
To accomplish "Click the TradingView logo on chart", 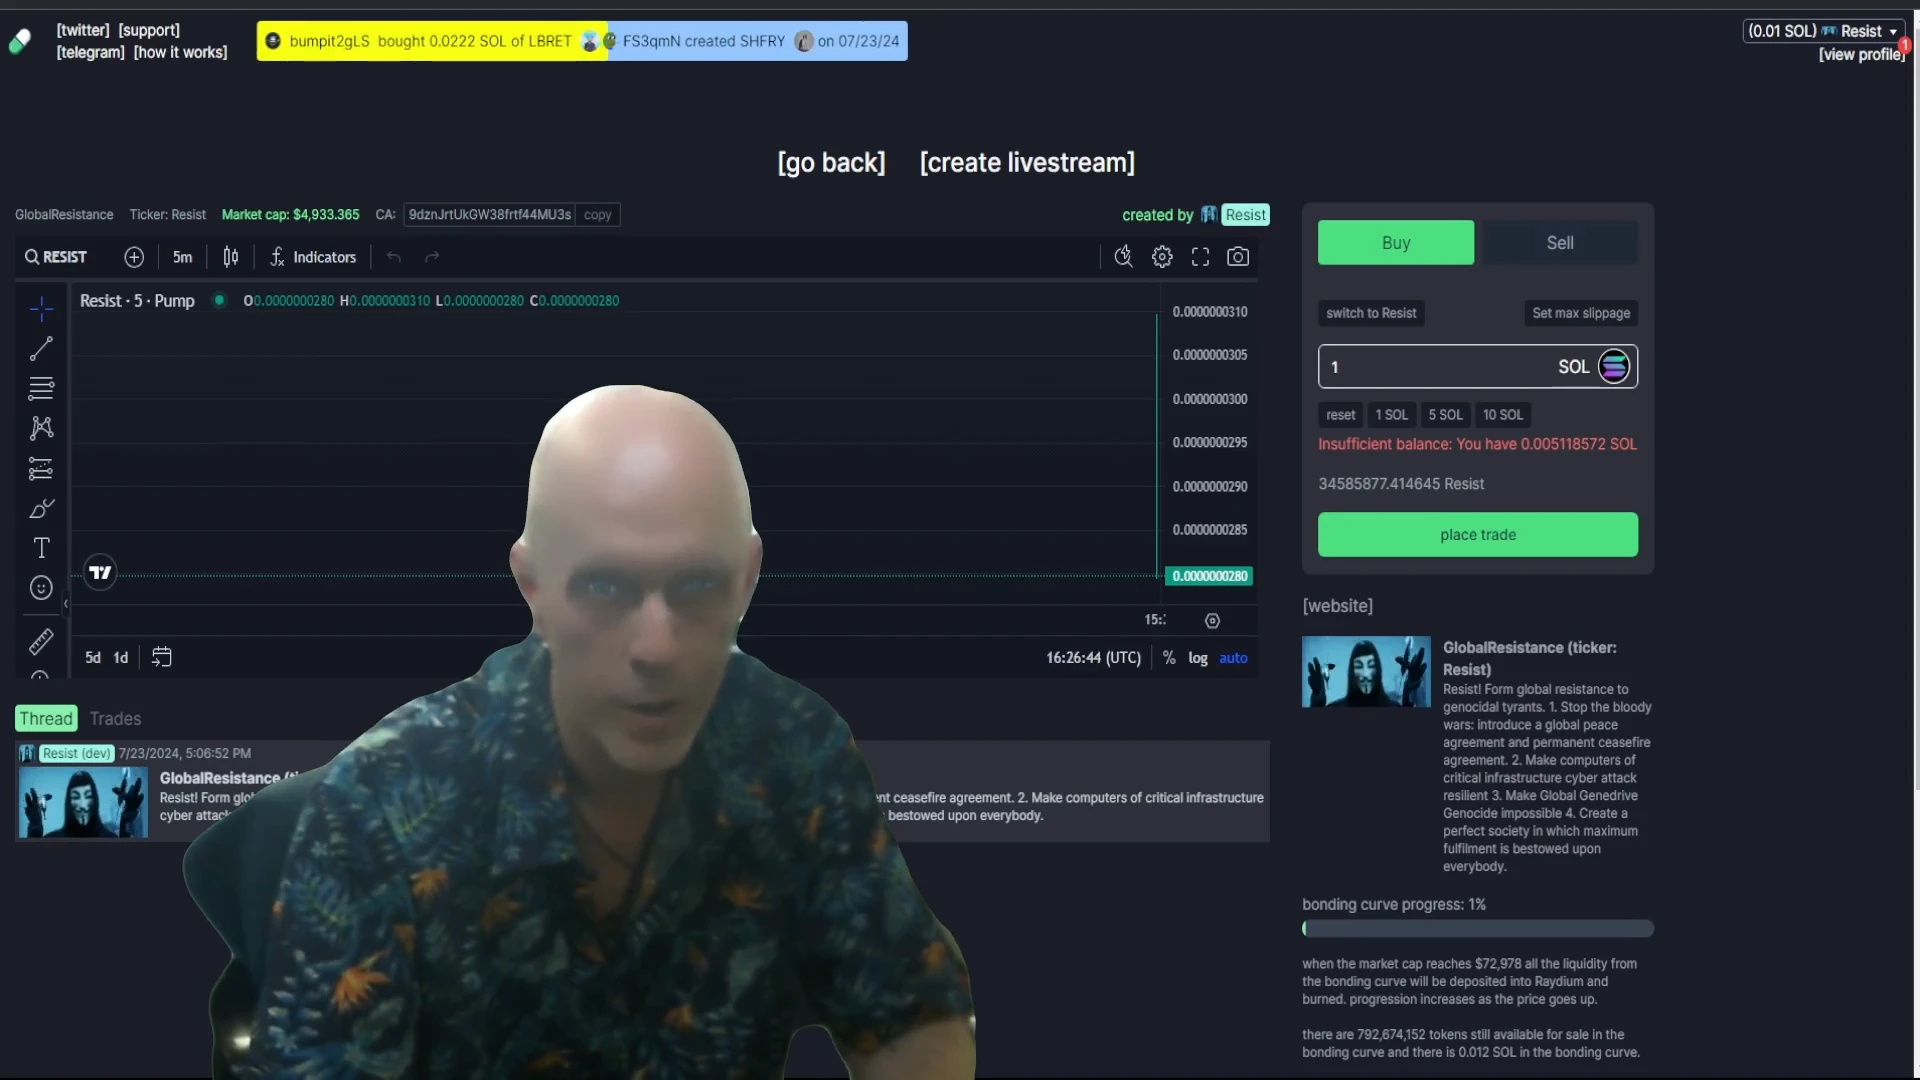I will [100, 572].
